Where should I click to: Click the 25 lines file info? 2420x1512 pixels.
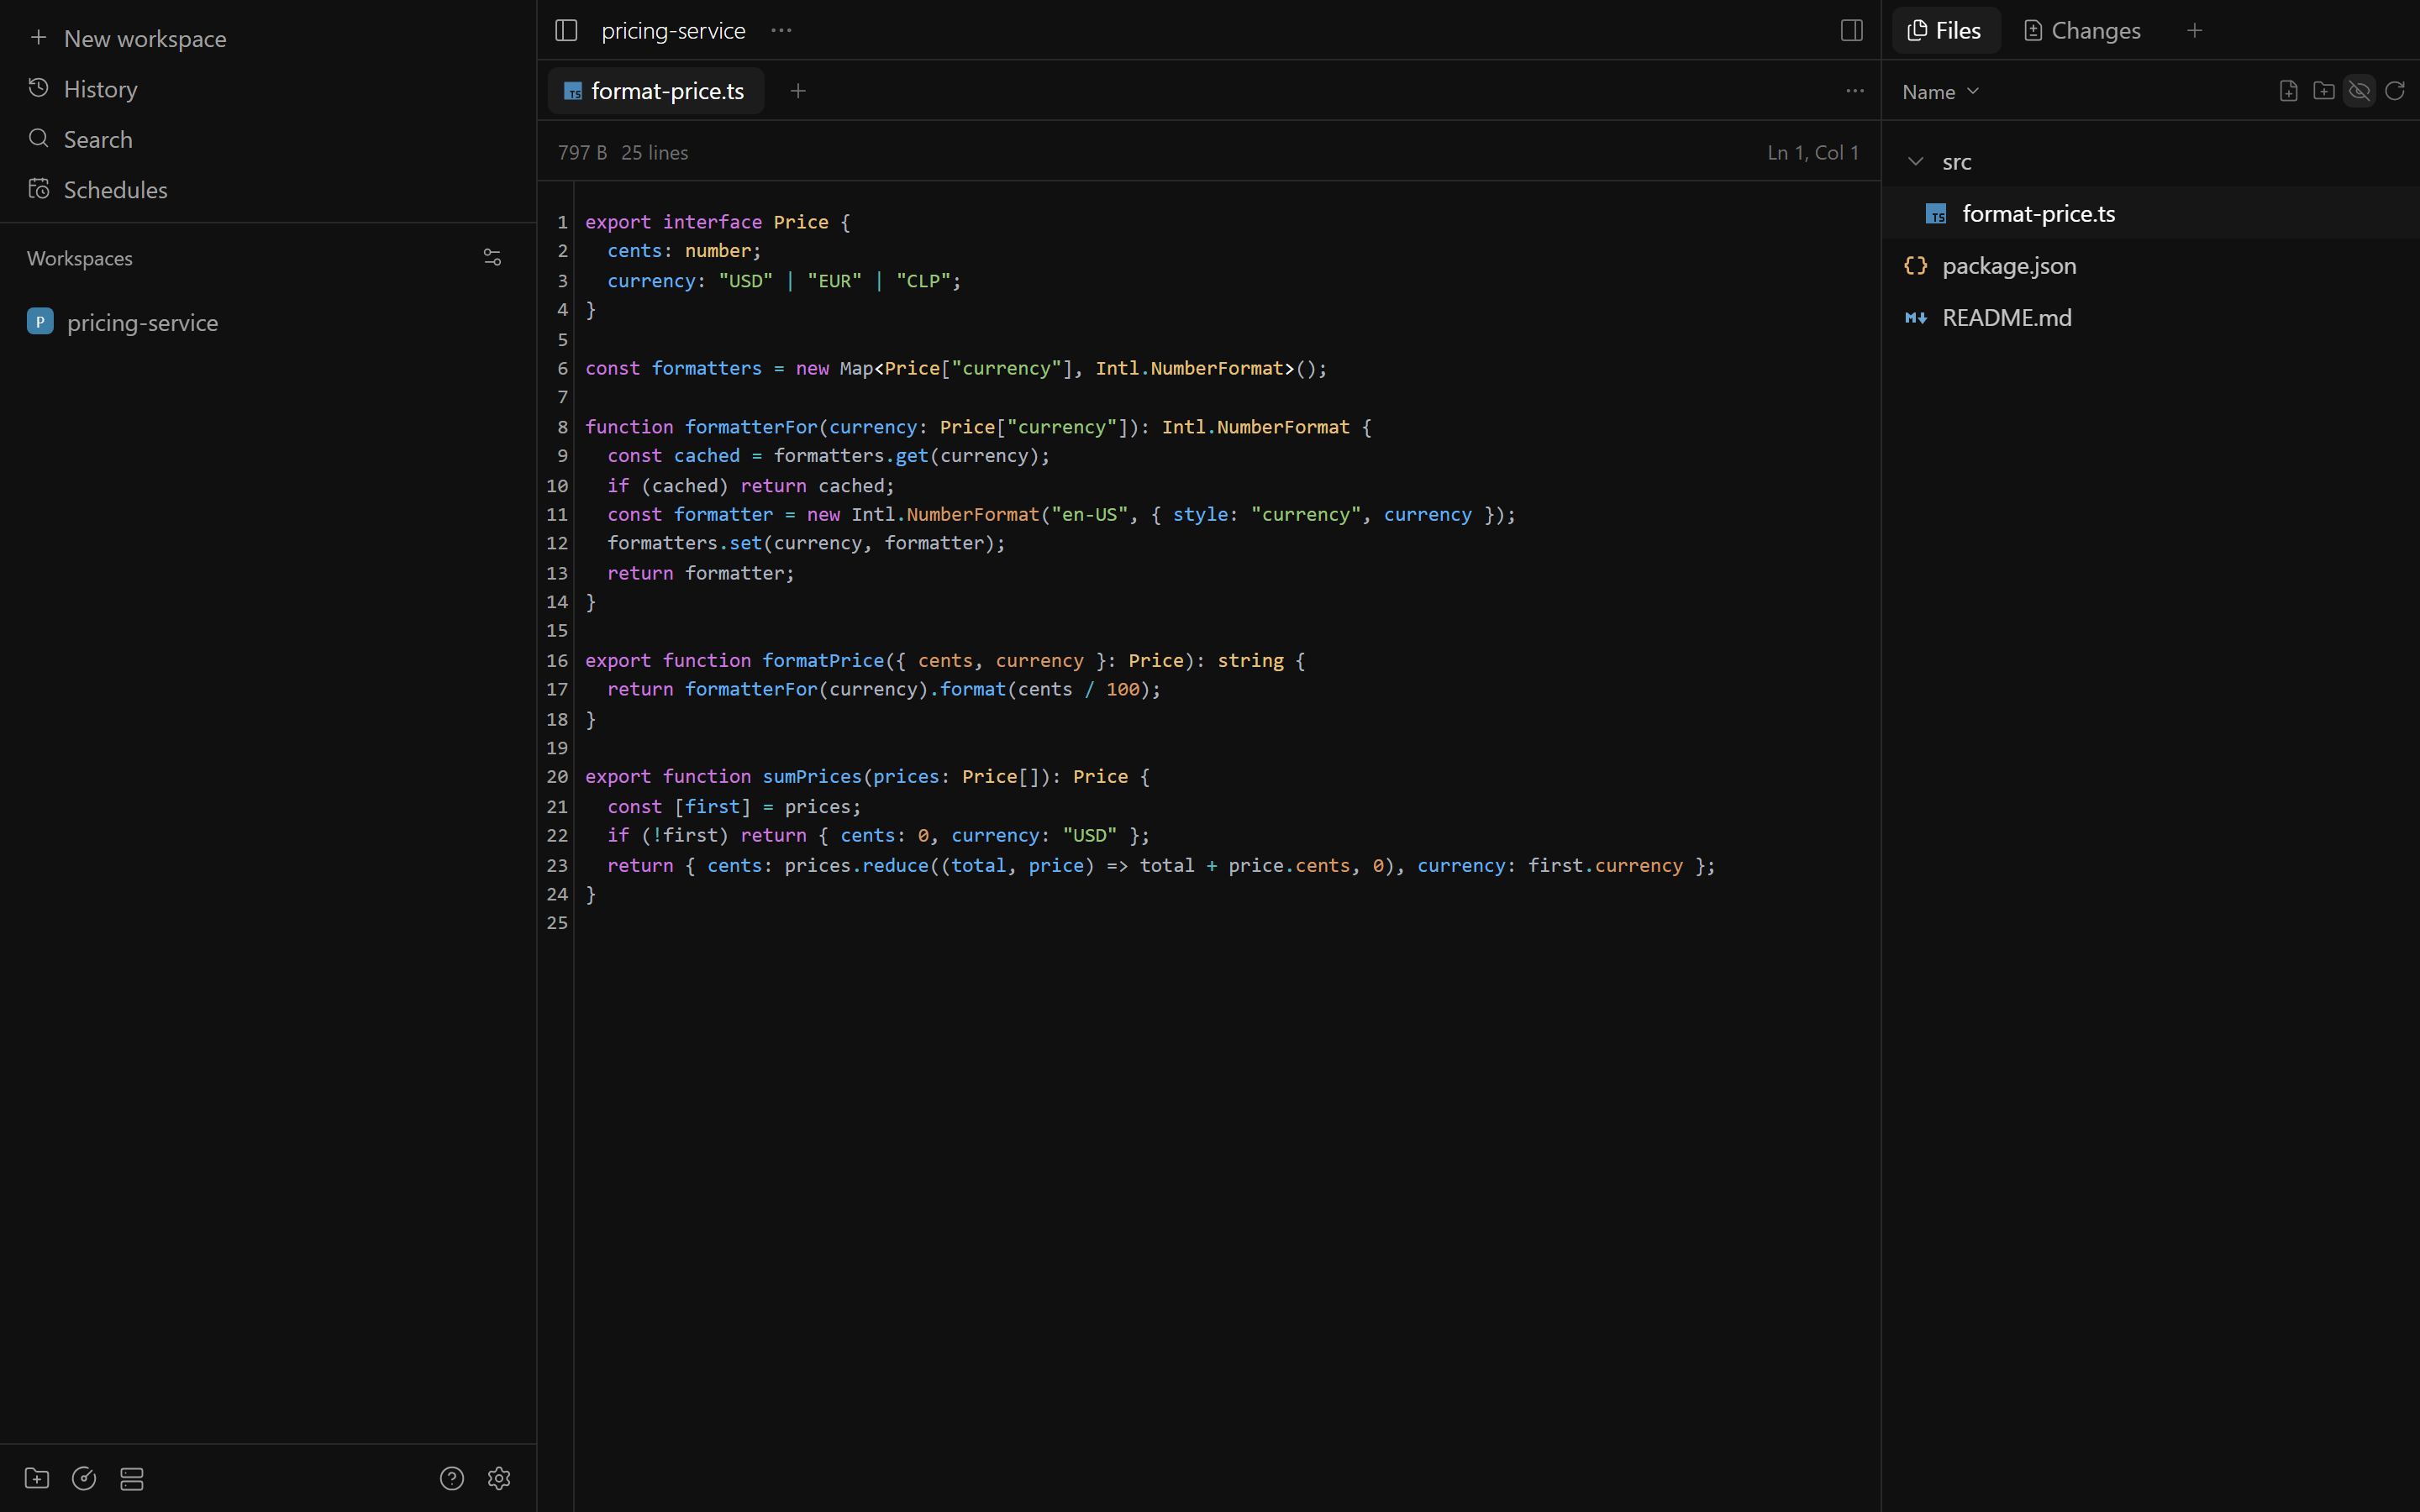point(654,152)
